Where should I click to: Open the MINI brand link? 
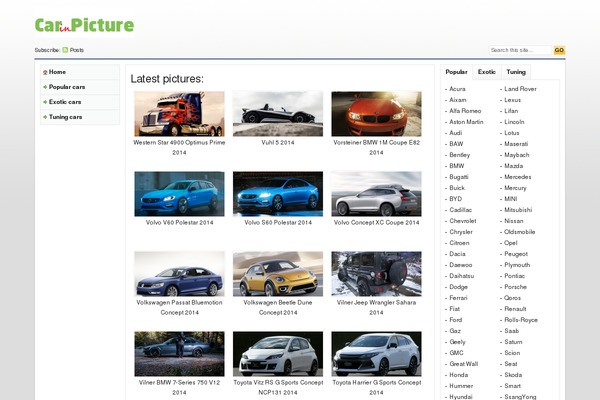pos(510,199)
